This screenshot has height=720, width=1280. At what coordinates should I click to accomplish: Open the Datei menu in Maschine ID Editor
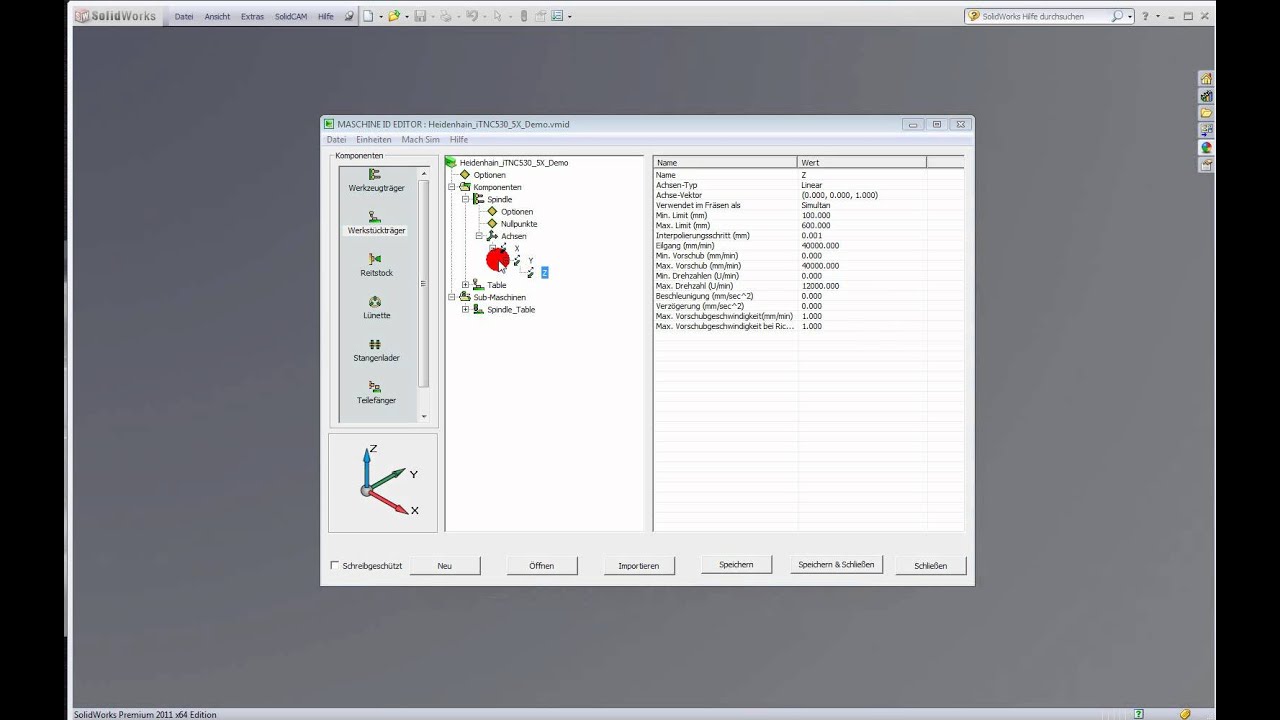(x=336, y=140)
